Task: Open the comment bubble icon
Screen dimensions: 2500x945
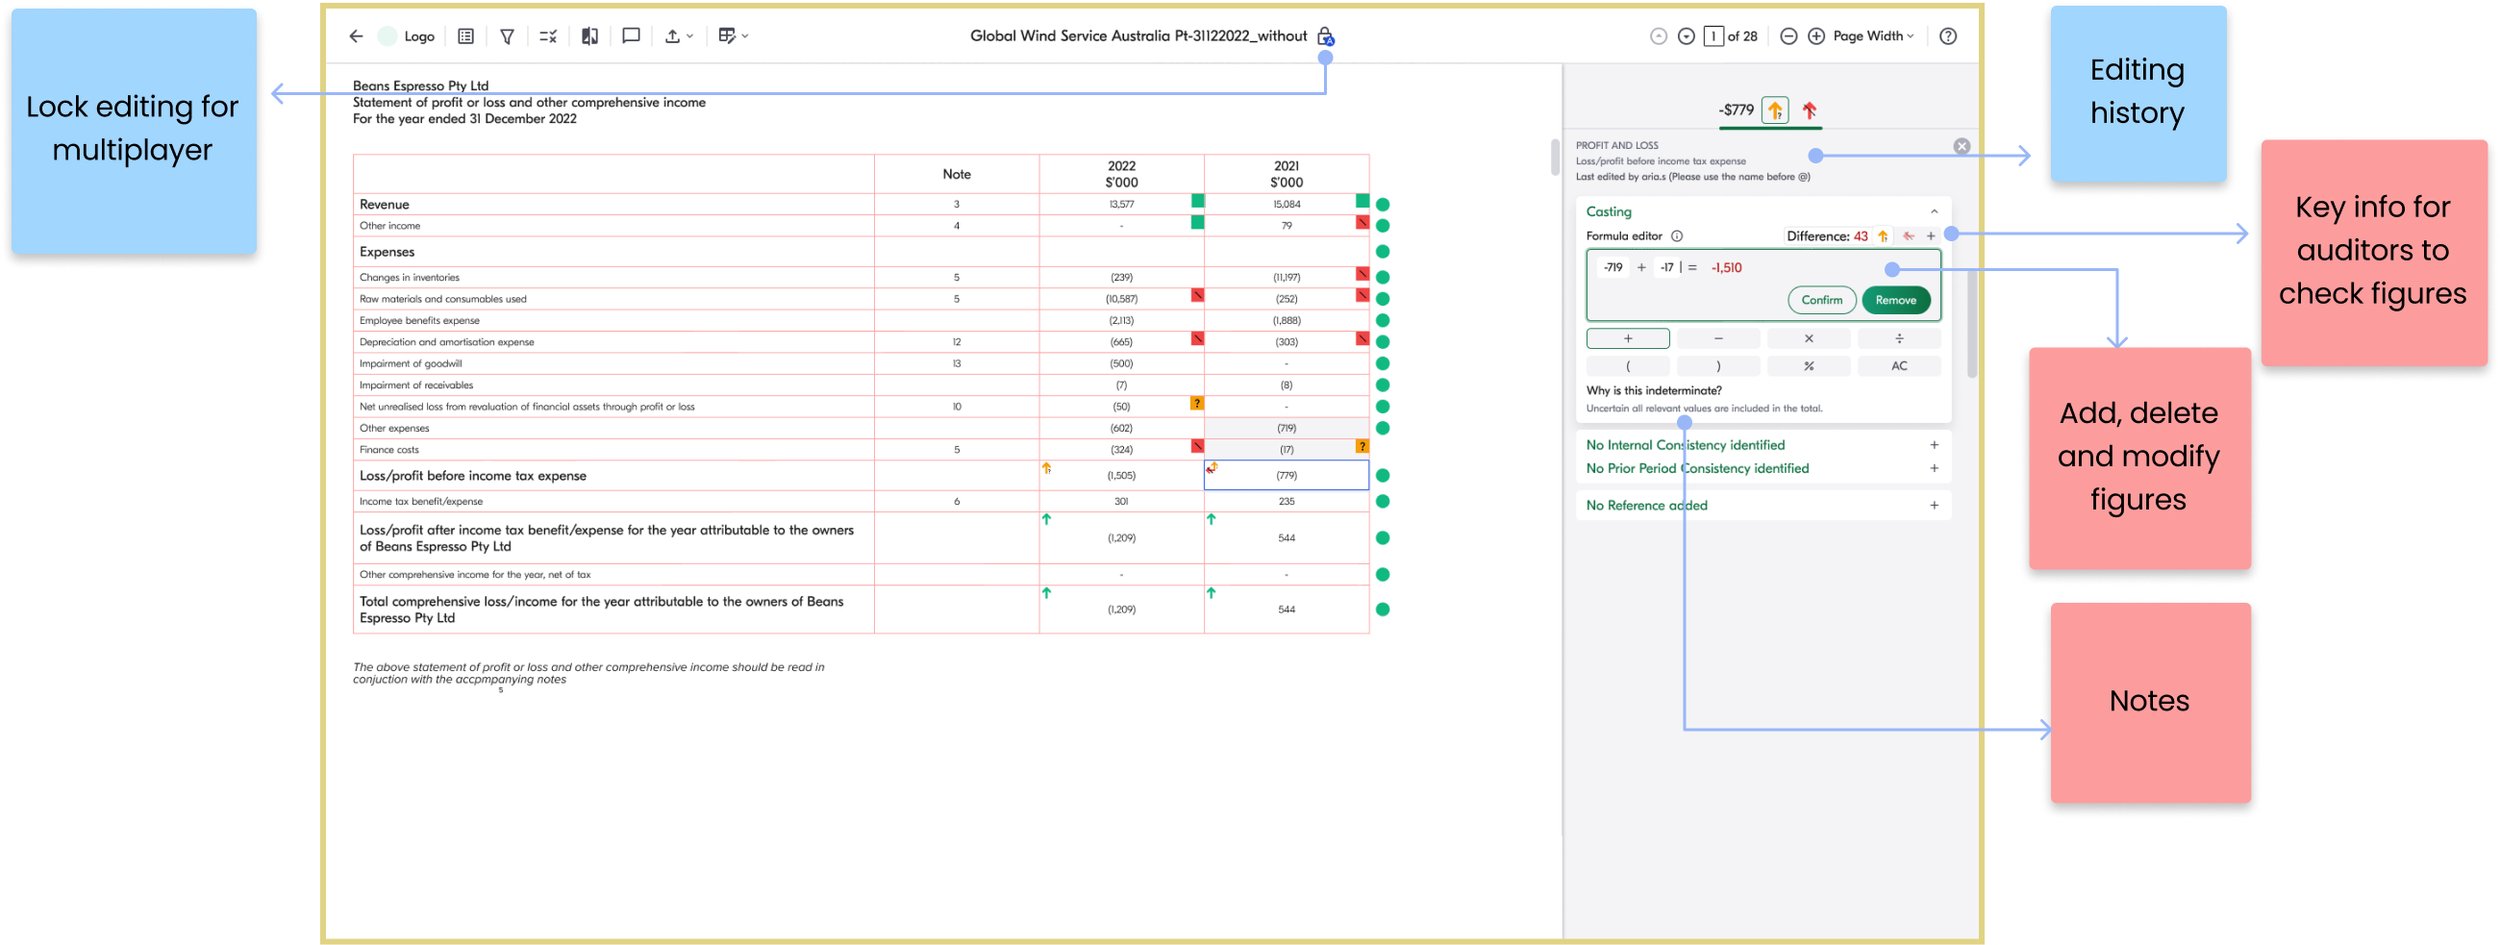Action: tap(631, 36)
